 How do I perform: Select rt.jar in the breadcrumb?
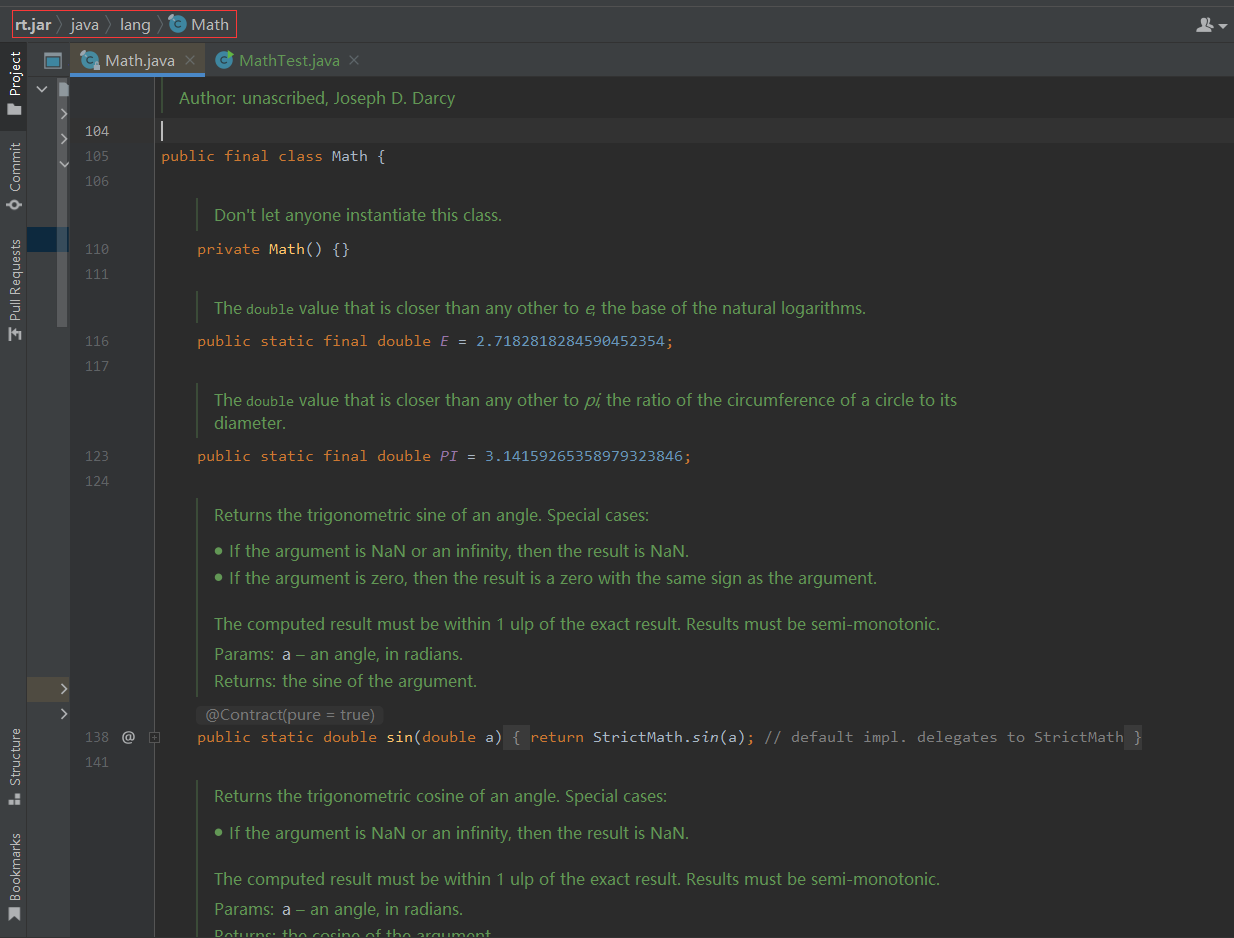[x=33, y=24]
